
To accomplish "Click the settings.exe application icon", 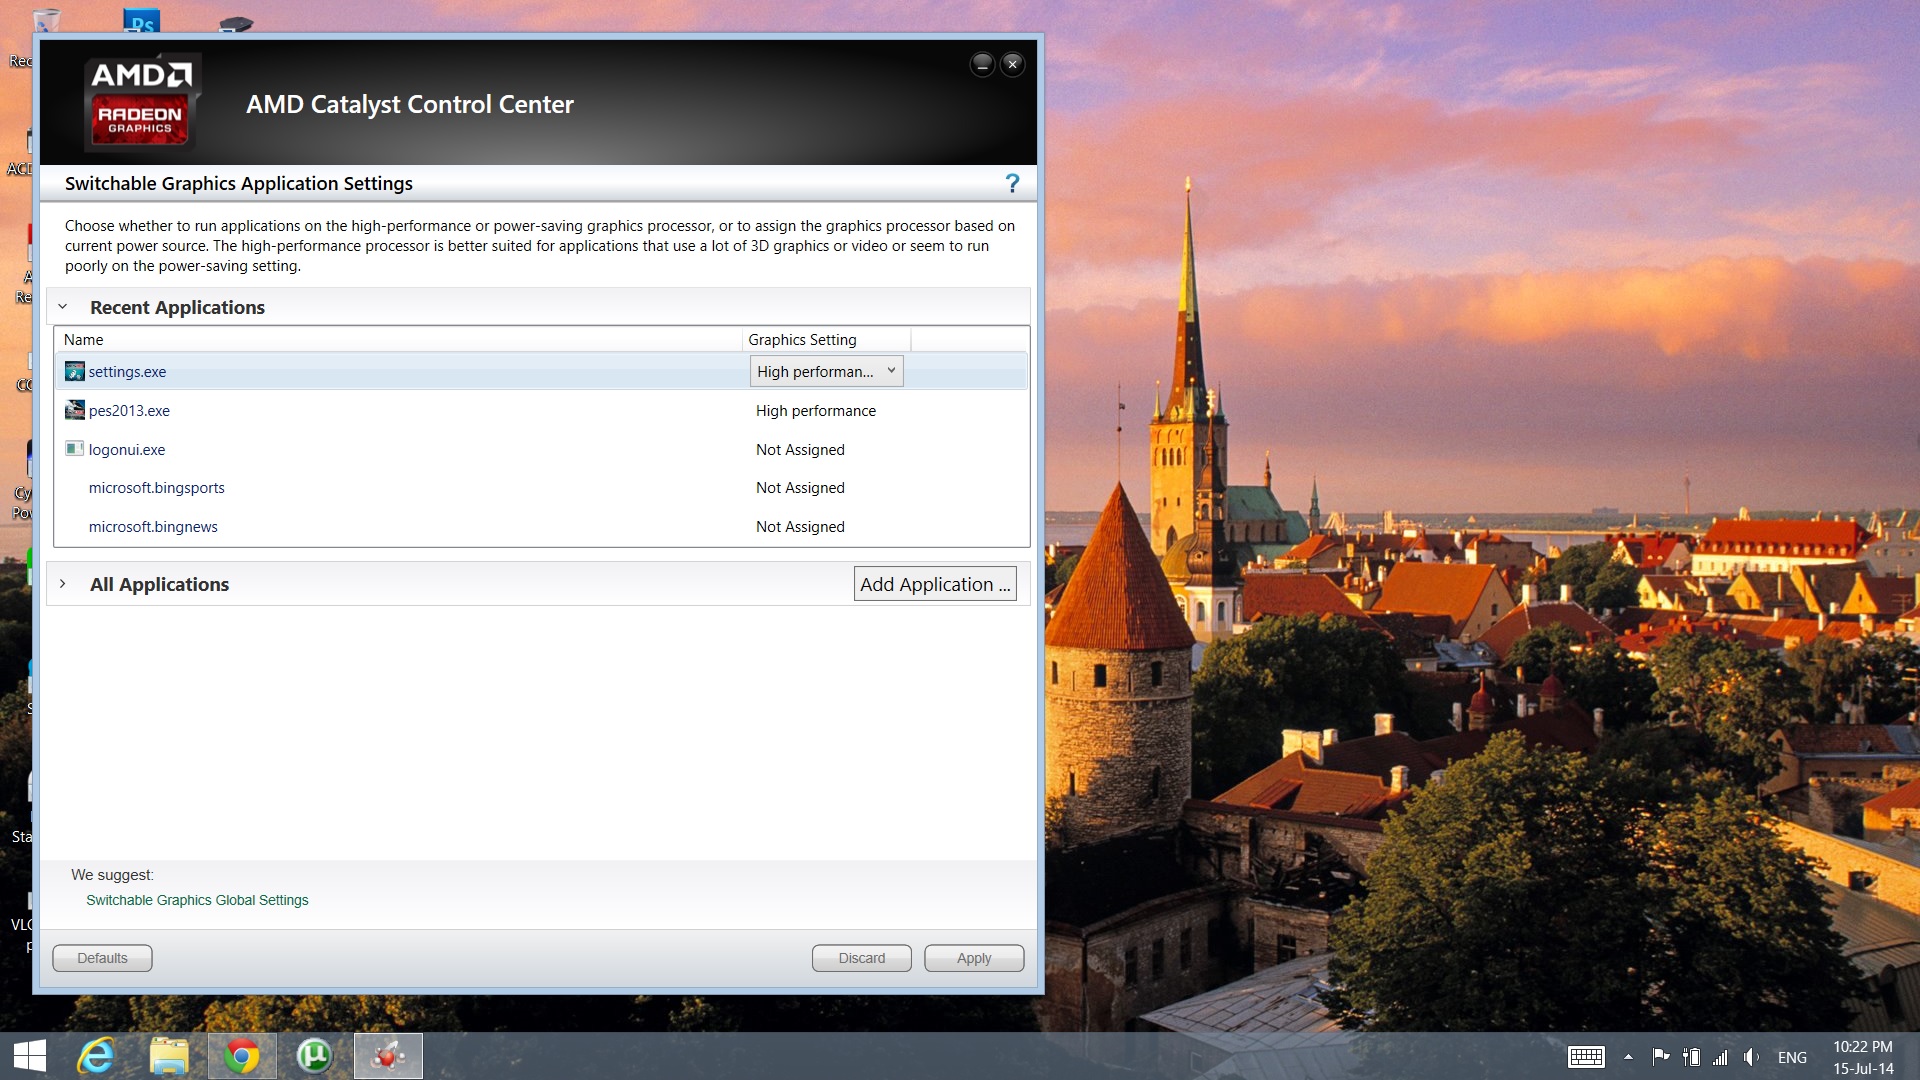I will click(74, 371).
